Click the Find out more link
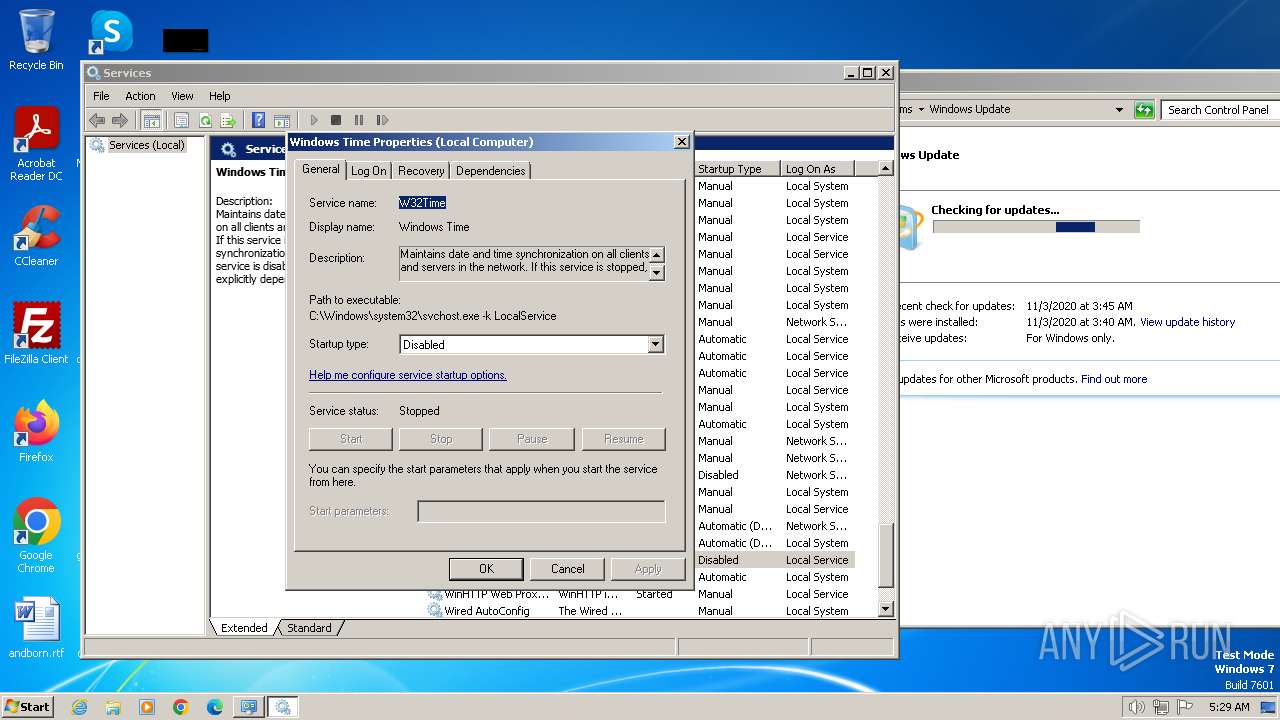Viewport: 1280px width, 720px height. click(1114, 379)
